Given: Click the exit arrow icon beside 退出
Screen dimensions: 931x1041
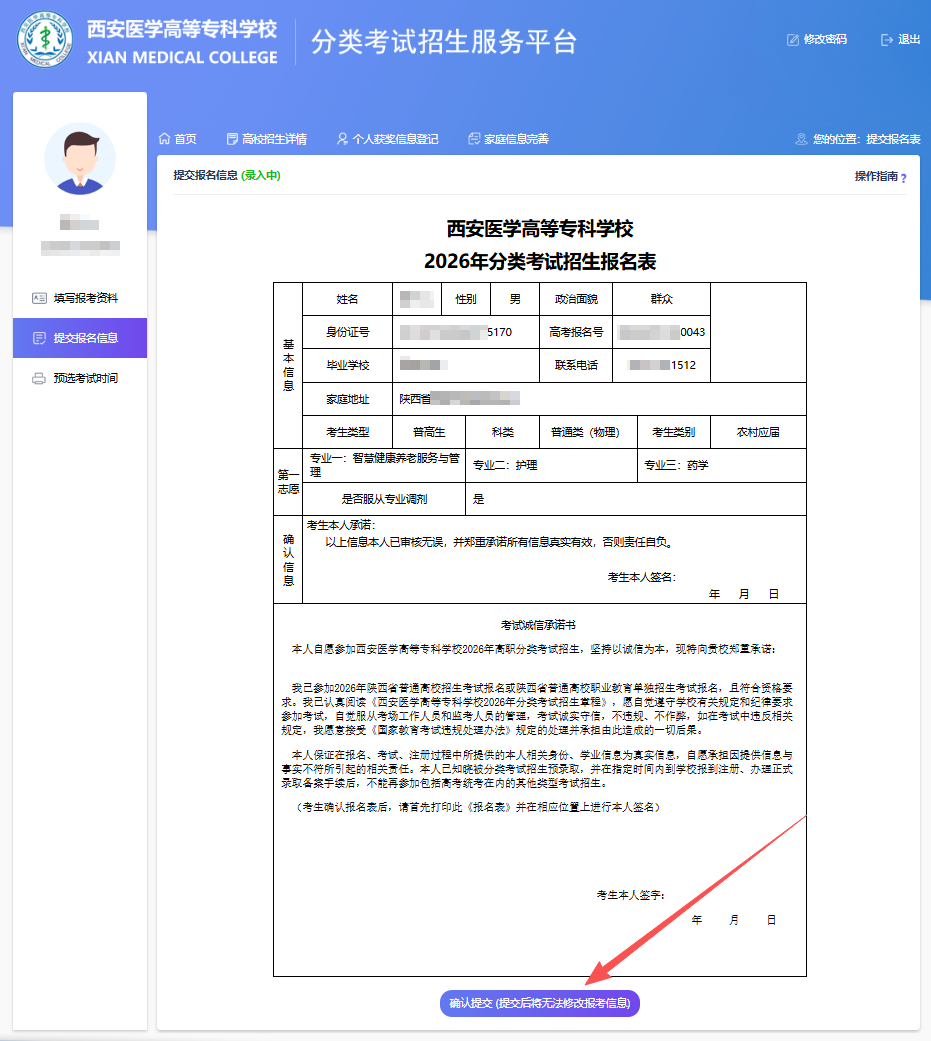Looking at the screenshot, I should click(886, 40).
